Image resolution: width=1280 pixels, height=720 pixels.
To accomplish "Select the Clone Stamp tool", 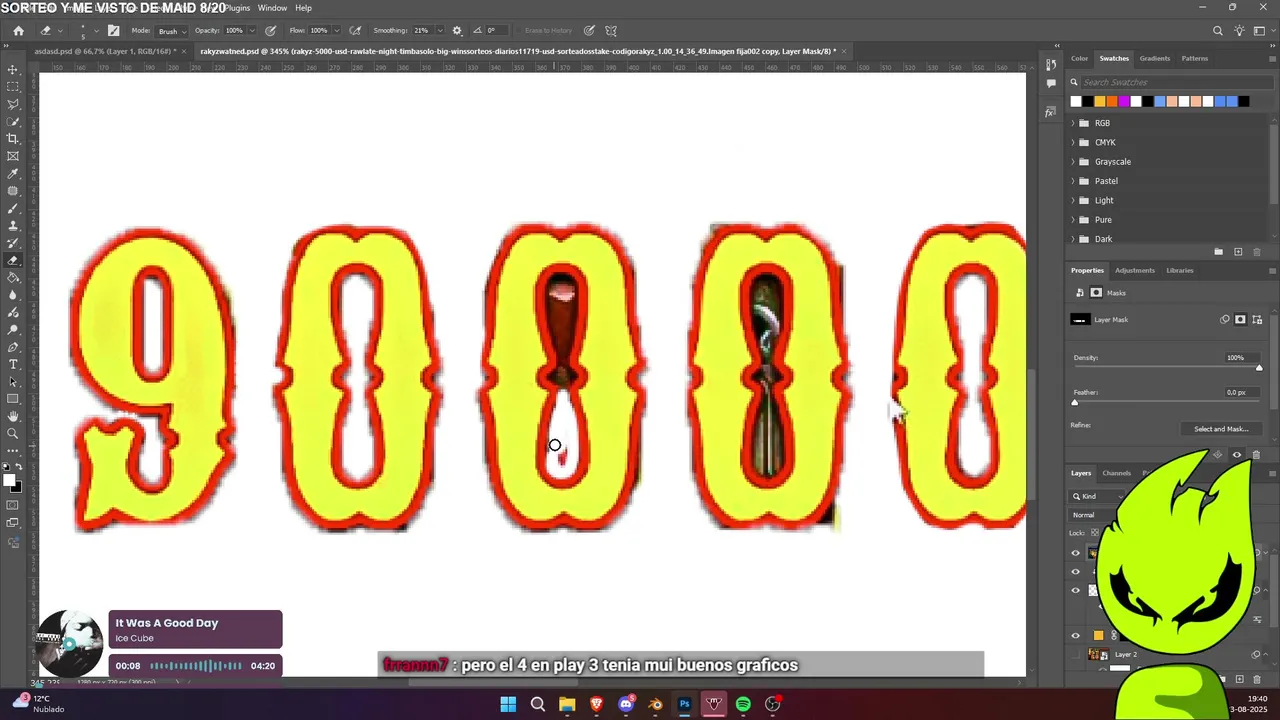I will pyautogui.click(x=13, y=226).
